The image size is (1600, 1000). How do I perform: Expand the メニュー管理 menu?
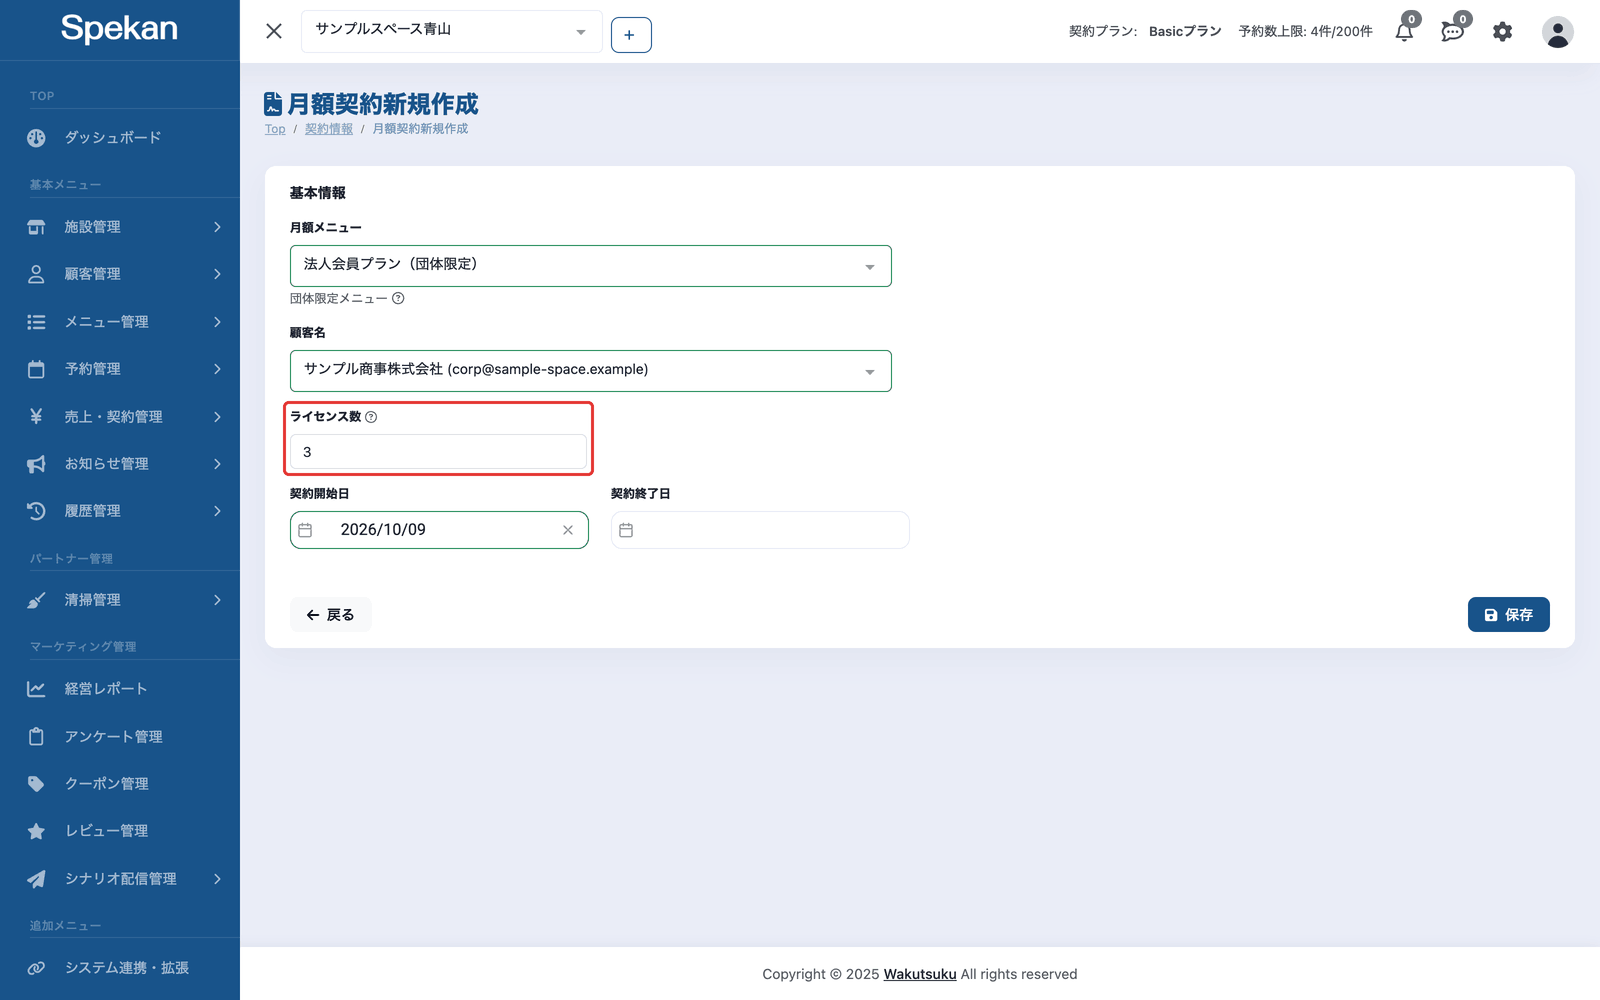[x=120, y=322]
